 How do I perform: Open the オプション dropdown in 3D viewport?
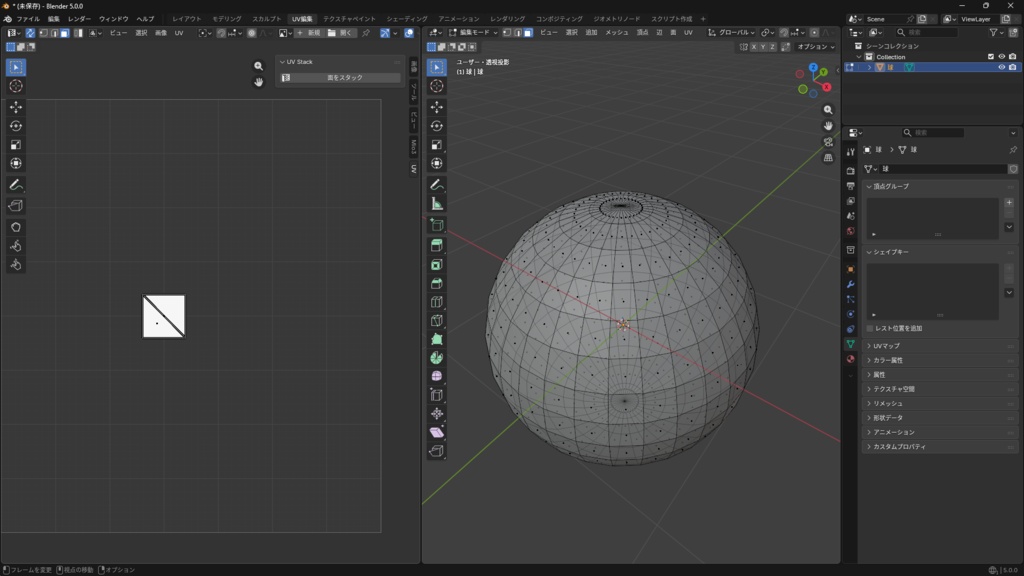(816, 47)
